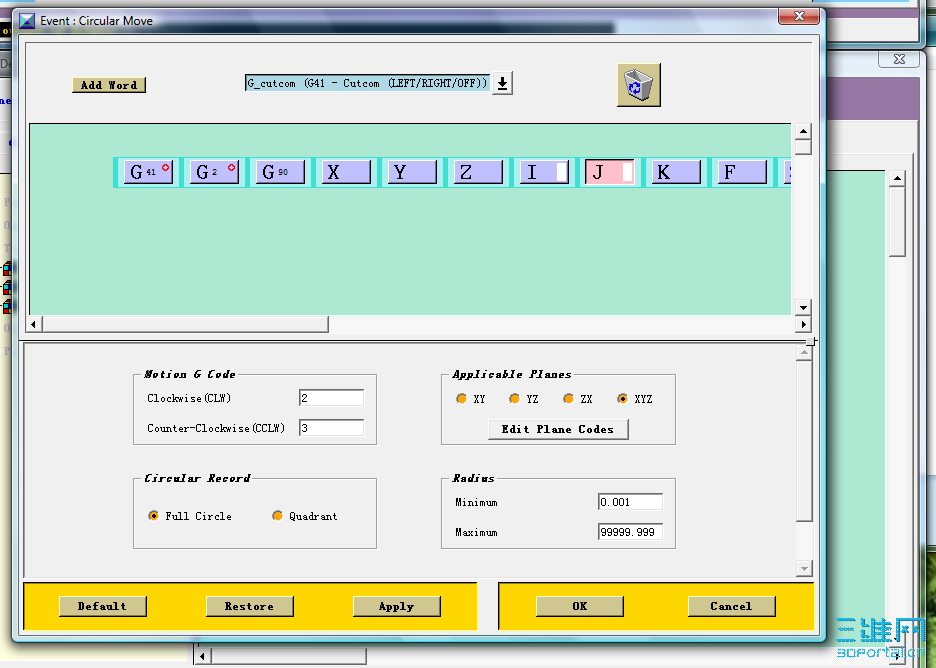This screenshot has height=668, width=936.
Task: Select the Y word block
Action: (x=412, y=172)
